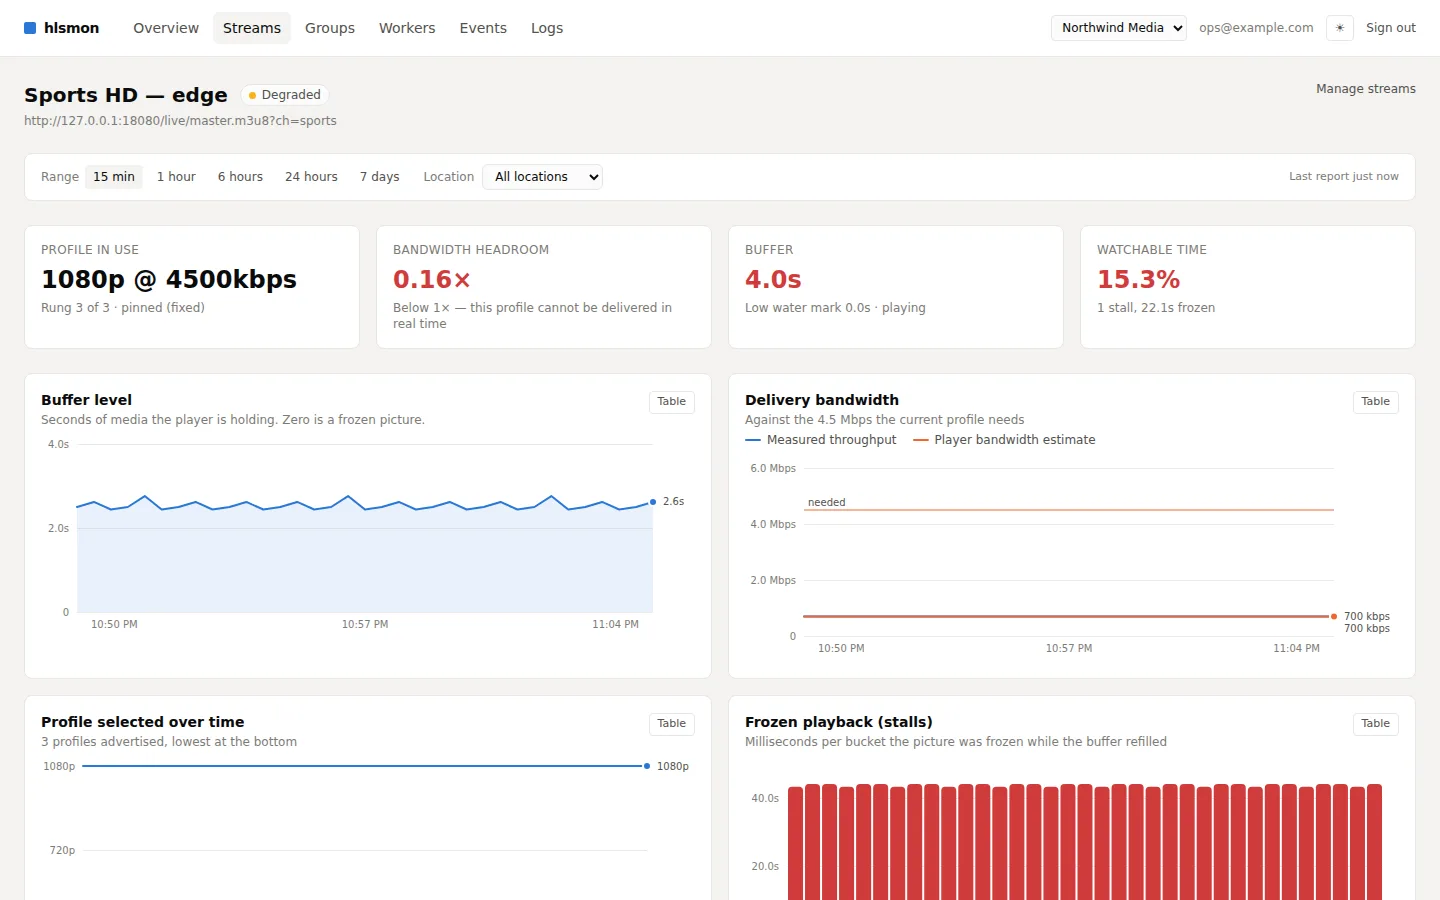Screen dimensions: 1440x900
Task: Toggle the light/dark theme icon
Action: [1340, 28]
